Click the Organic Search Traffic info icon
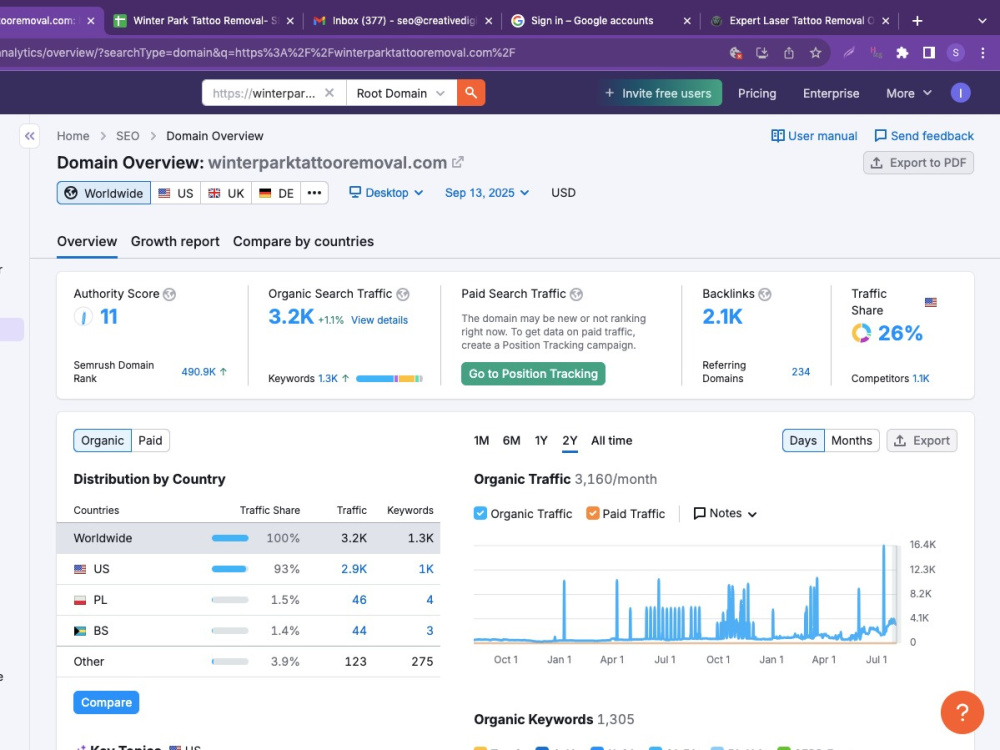1000x750 pixels. click(402, 294)
